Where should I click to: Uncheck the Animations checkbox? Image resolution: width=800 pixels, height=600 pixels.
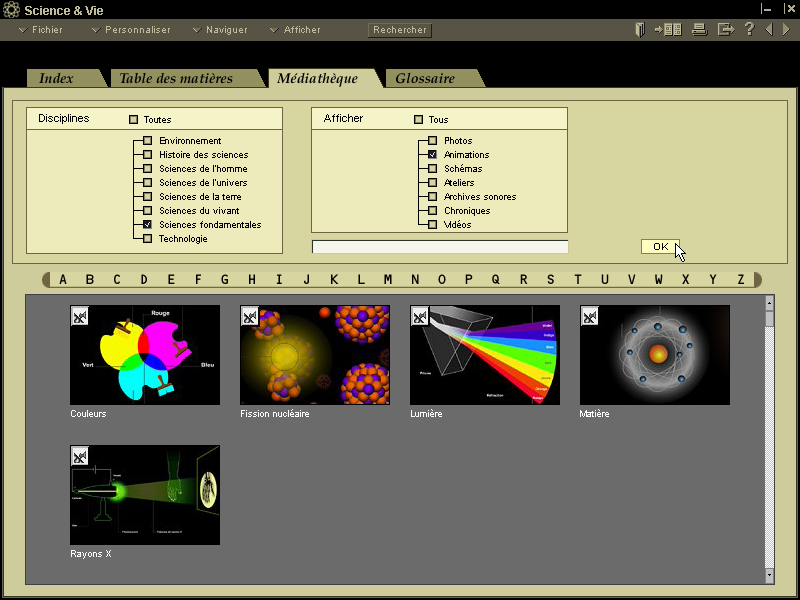point(433,155)
